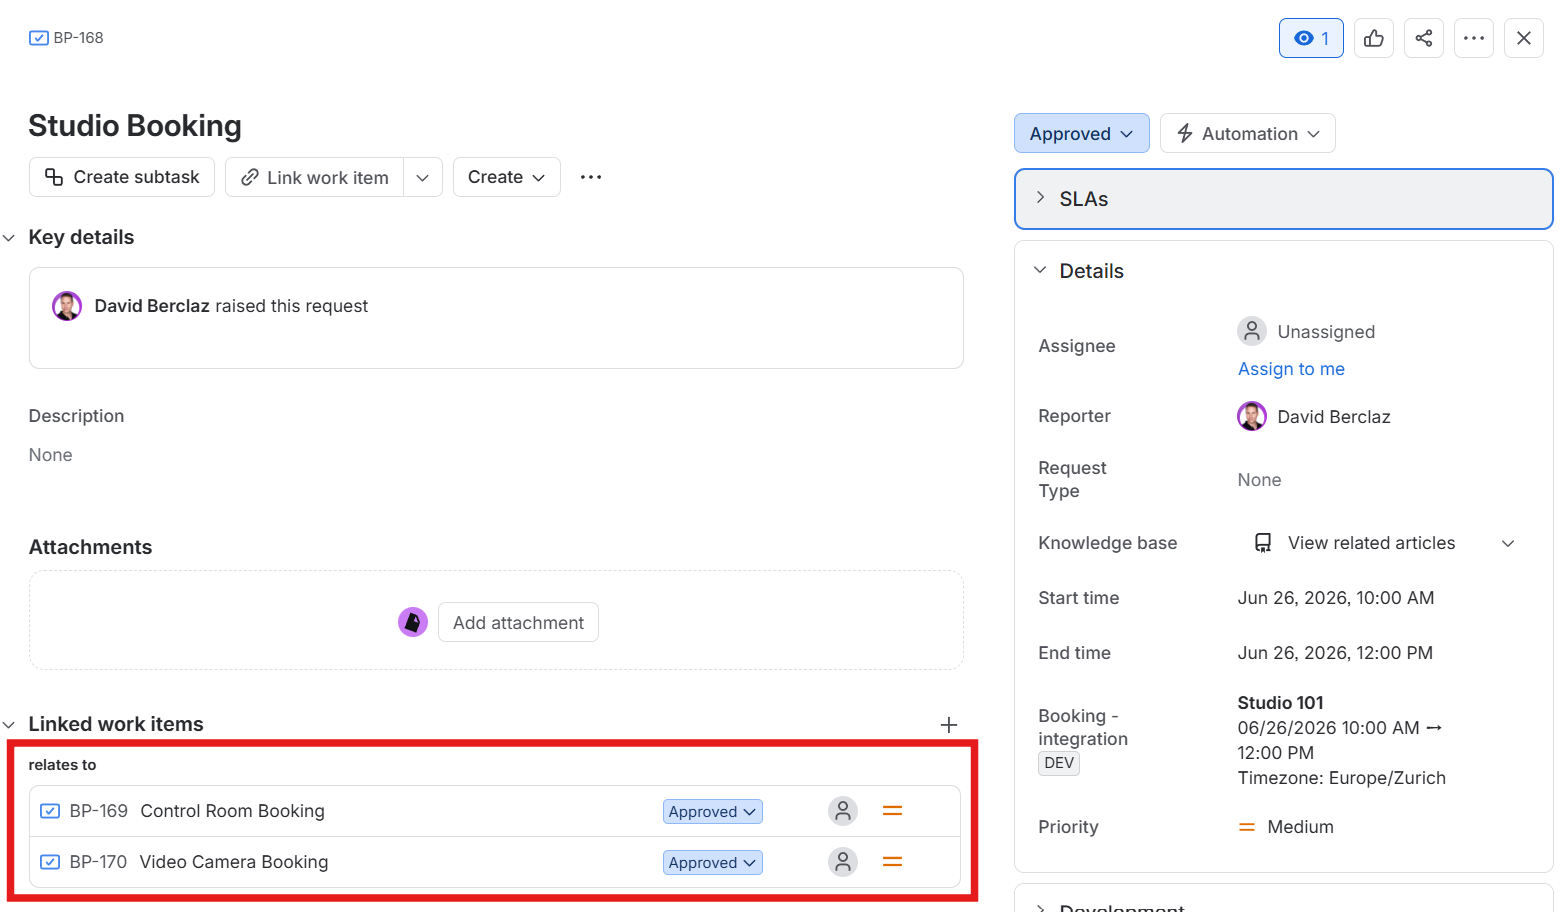Collapse the Key details section
The image size is (1567, 912).
click(9, 238)
